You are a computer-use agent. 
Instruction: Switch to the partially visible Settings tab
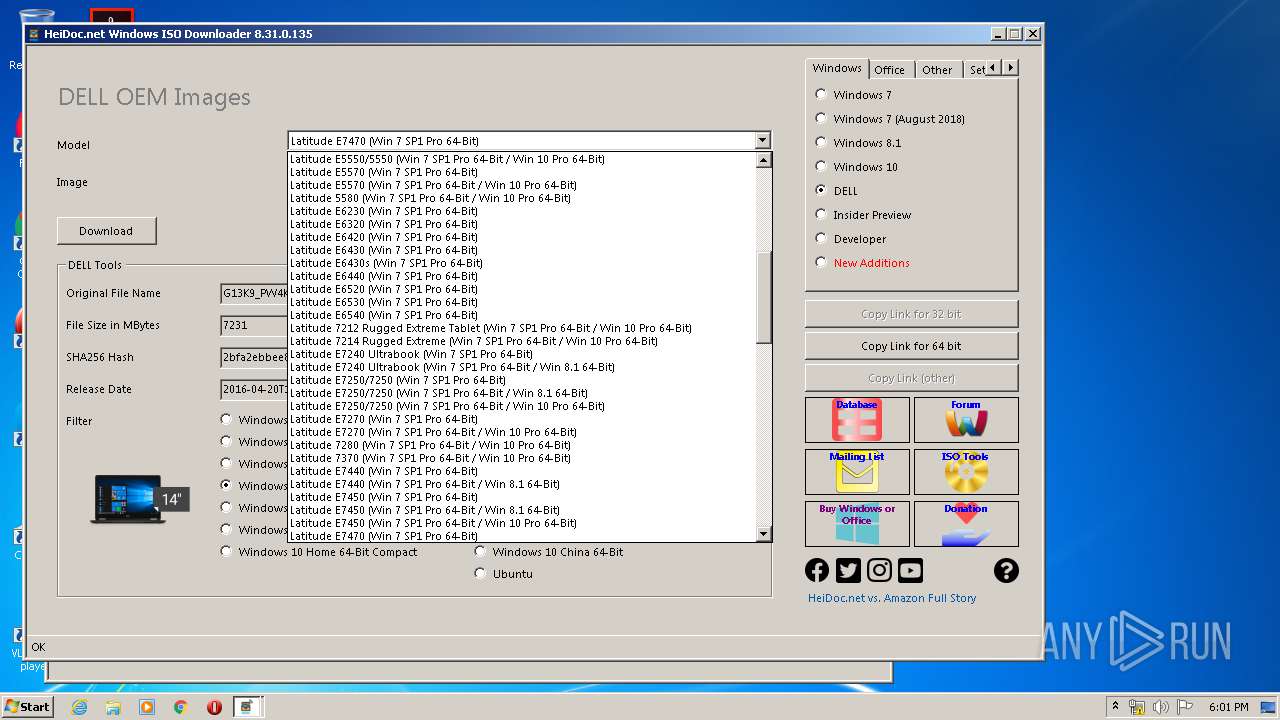tap(976, 70)
